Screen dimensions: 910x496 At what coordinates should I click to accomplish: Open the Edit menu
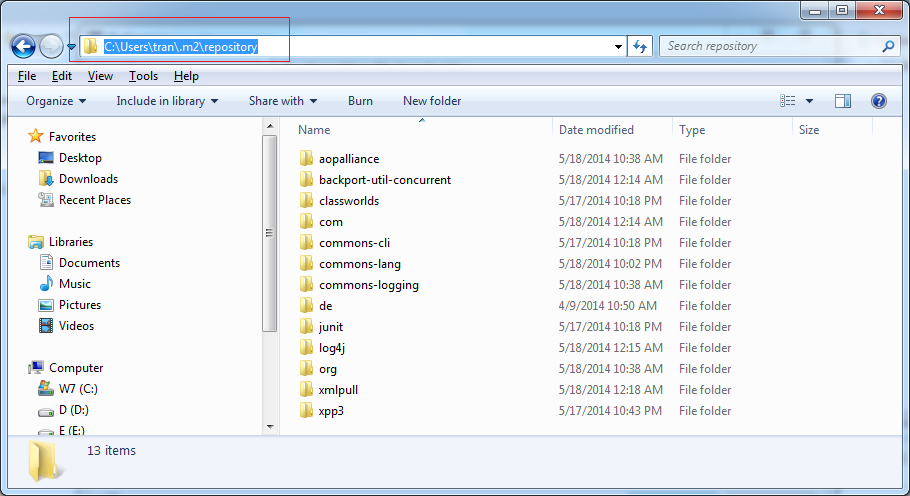(62, 76)
